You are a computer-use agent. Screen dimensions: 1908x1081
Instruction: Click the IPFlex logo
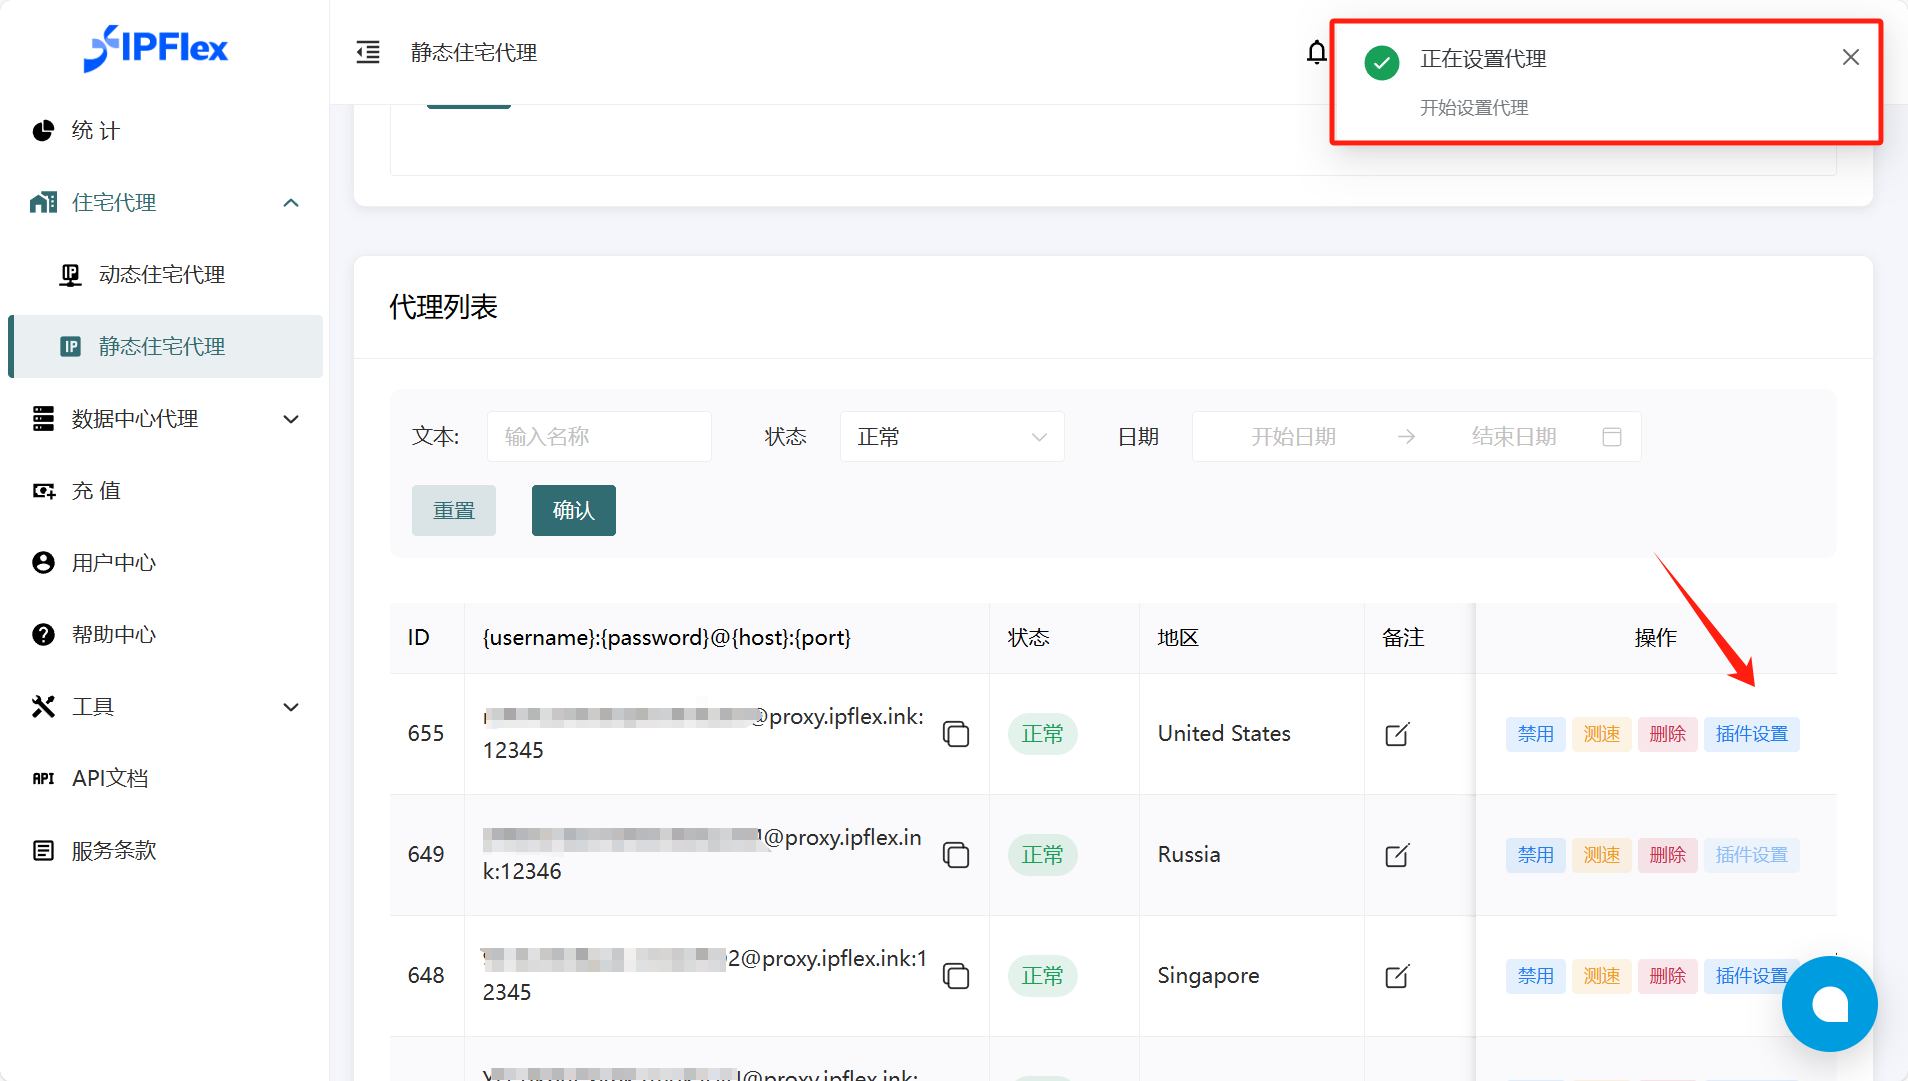click(x=156, y=48)
